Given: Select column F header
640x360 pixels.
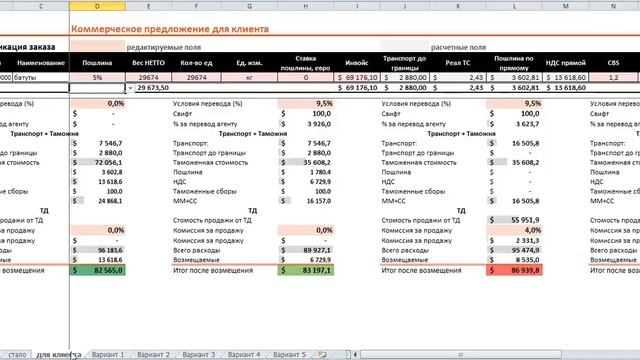Looking at the screenshot, I should 196,6.
